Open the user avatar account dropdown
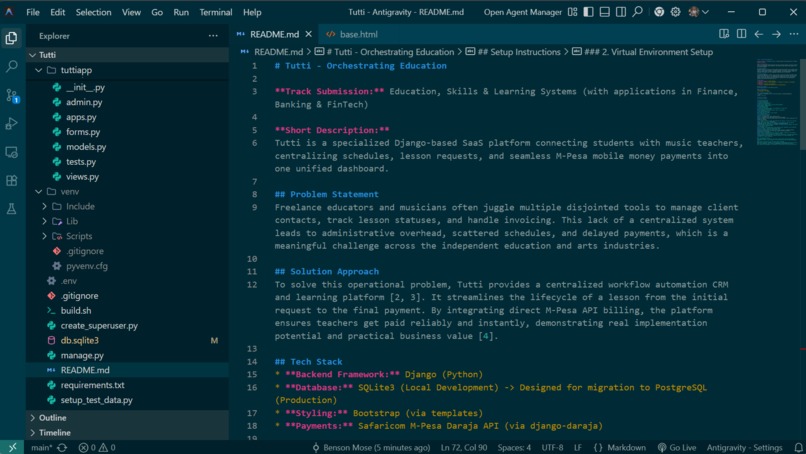 tap(698, 12)
